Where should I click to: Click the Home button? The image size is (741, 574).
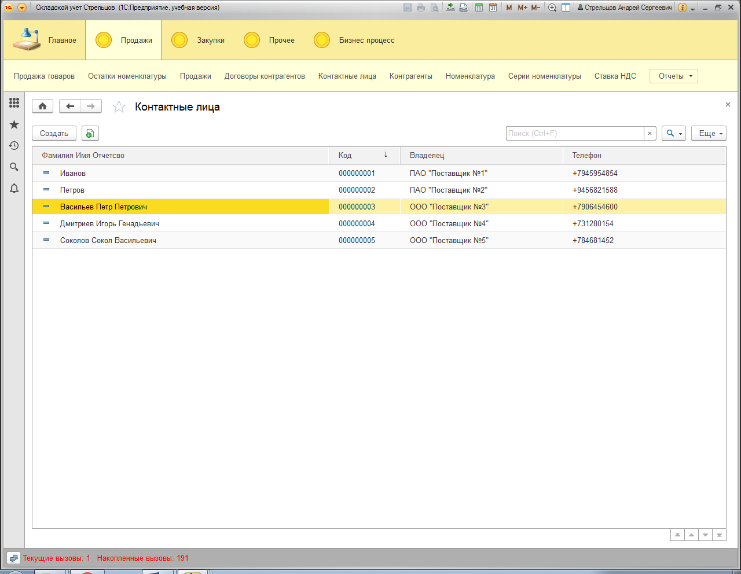[x=43, y=106]
